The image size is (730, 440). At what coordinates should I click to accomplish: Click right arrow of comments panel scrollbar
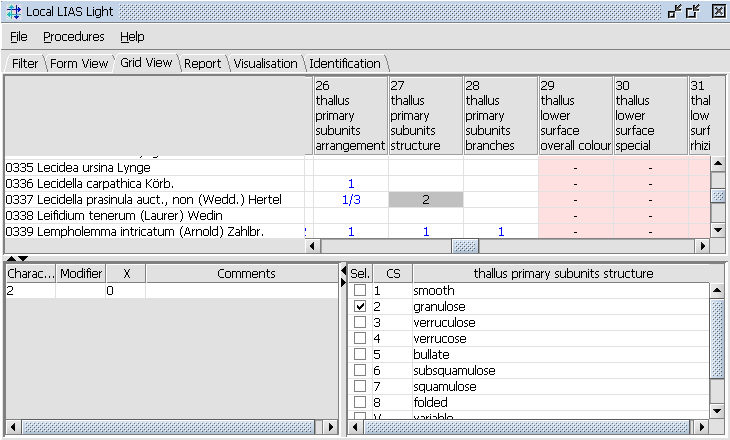point(331,426)
